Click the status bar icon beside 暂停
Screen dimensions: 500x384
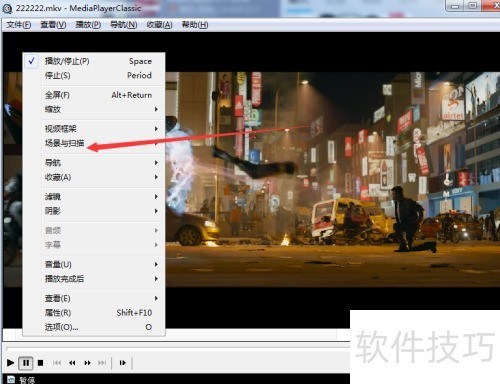11,380
